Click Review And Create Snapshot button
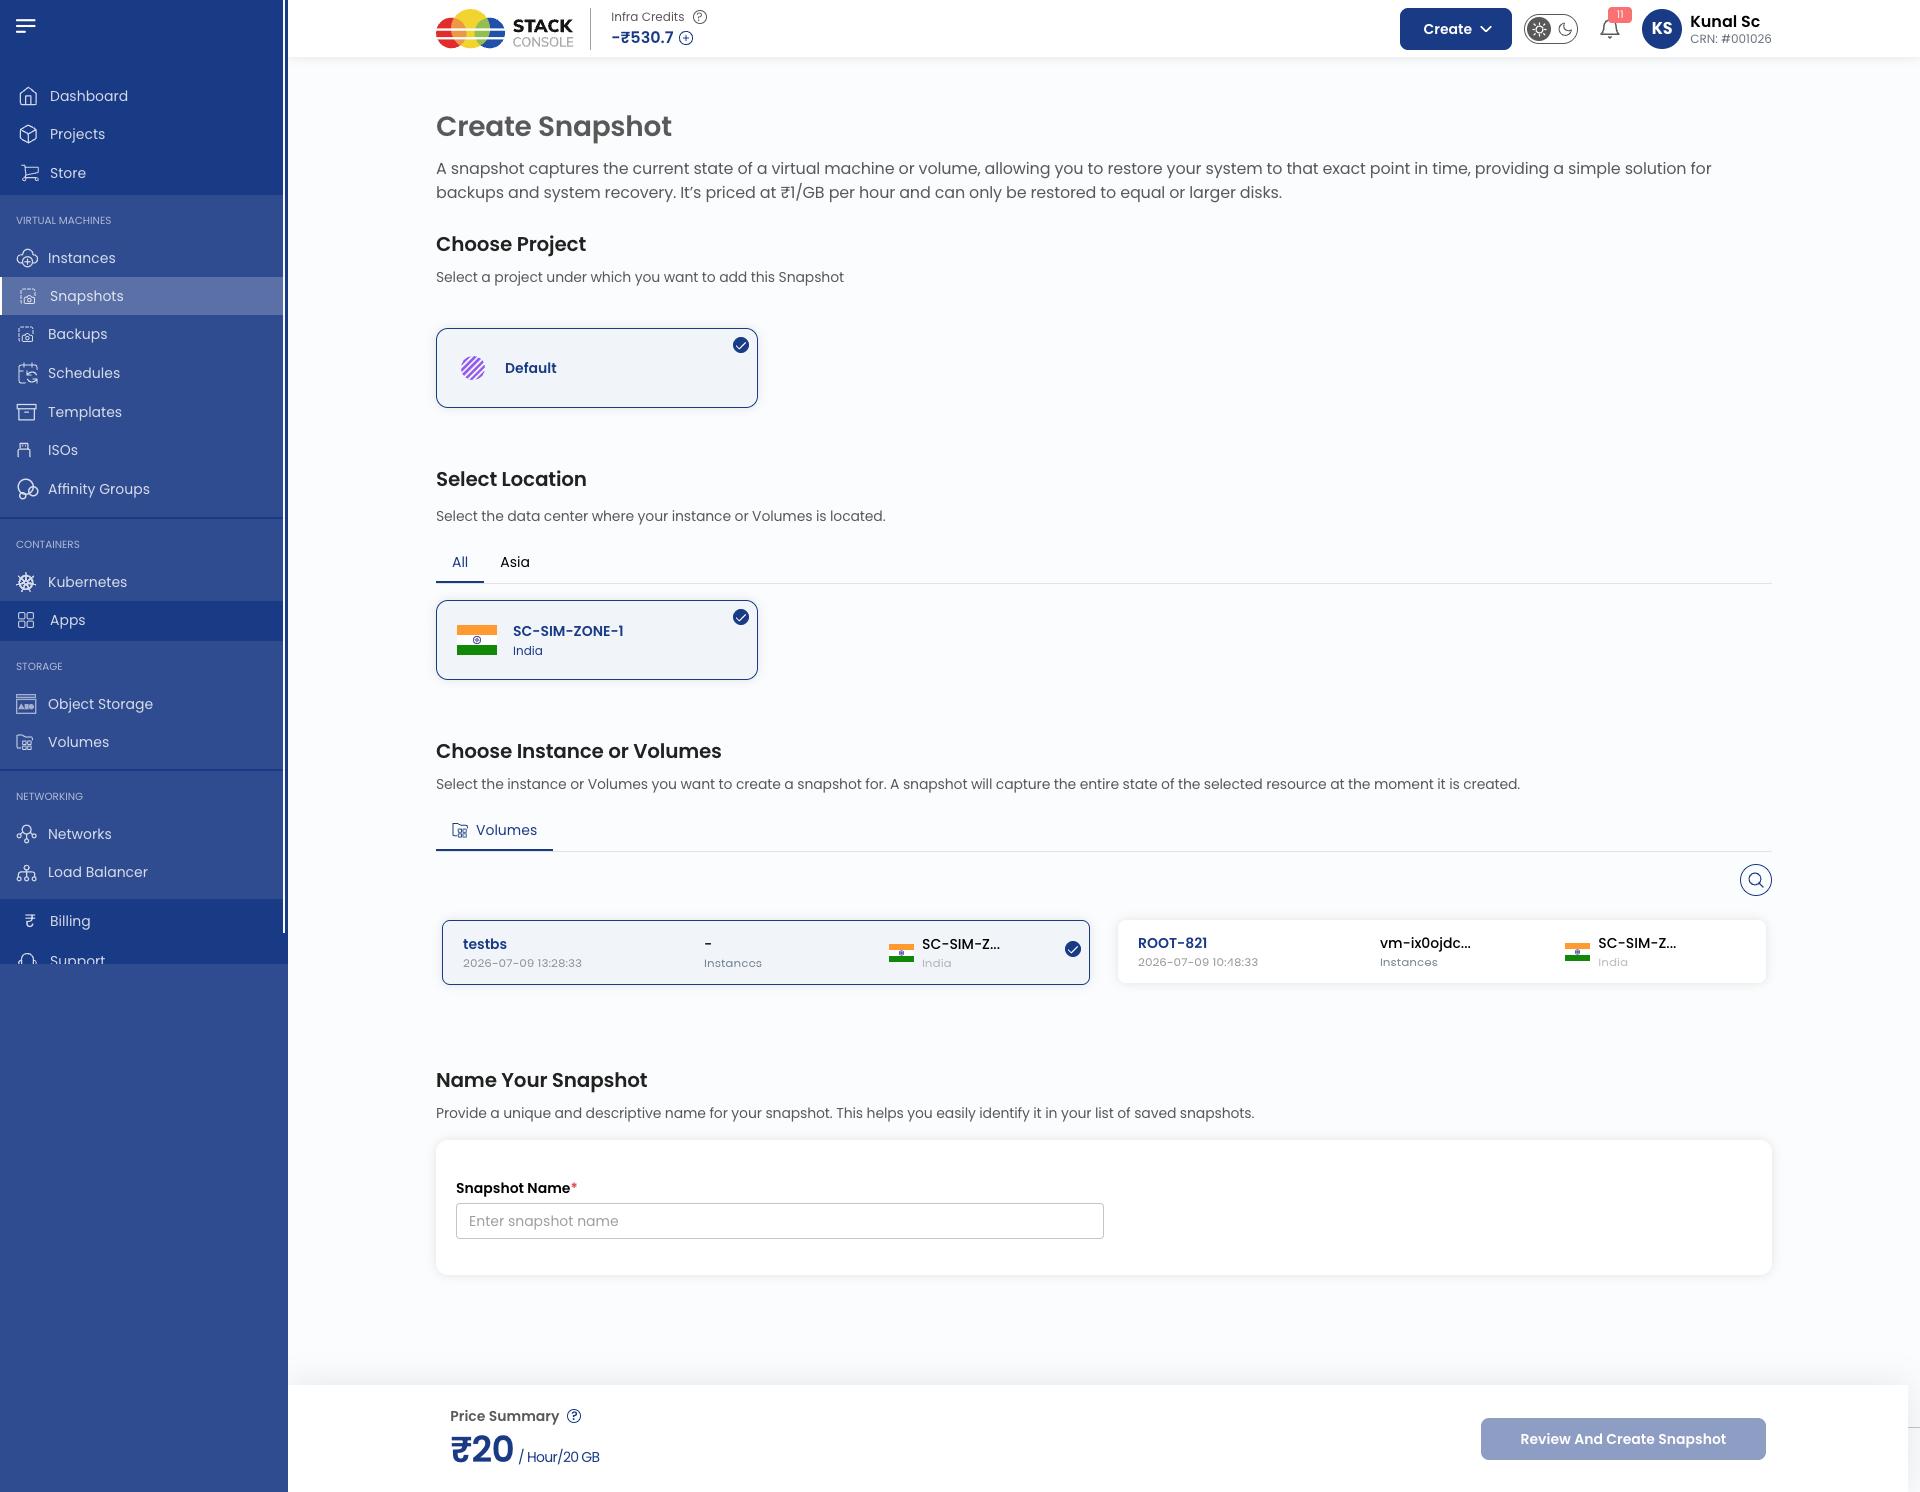 1623,1439
